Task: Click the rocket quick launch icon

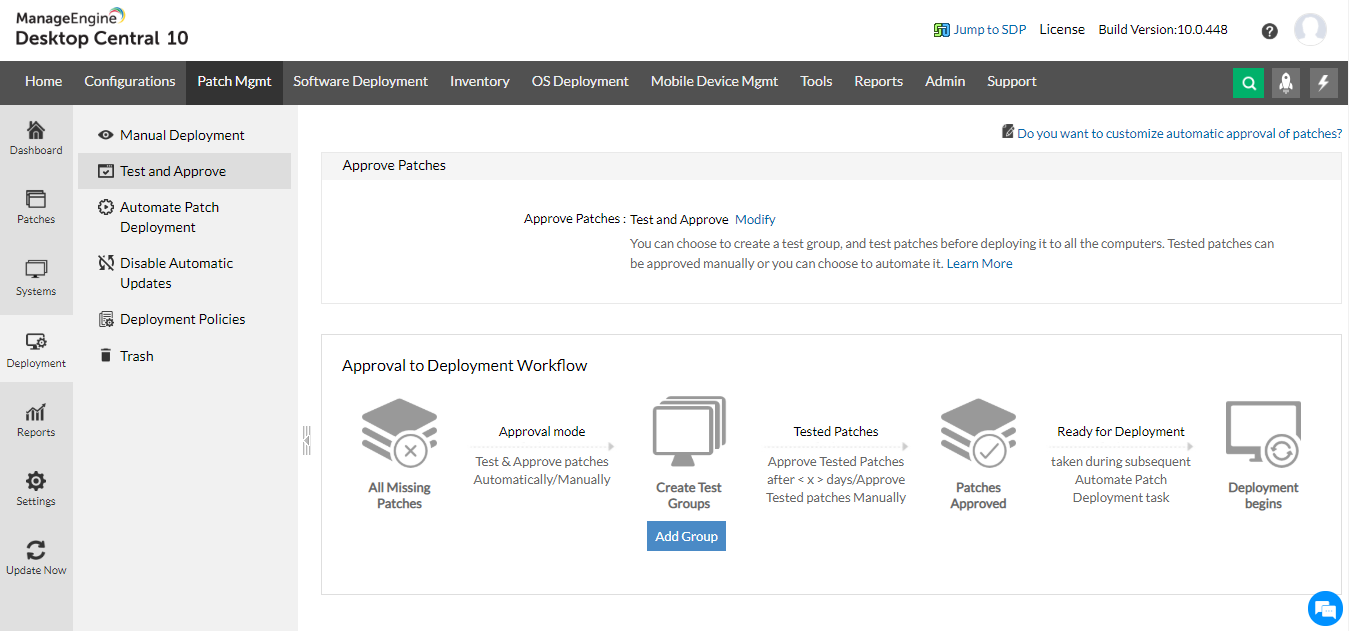Action: [1286, 83]
